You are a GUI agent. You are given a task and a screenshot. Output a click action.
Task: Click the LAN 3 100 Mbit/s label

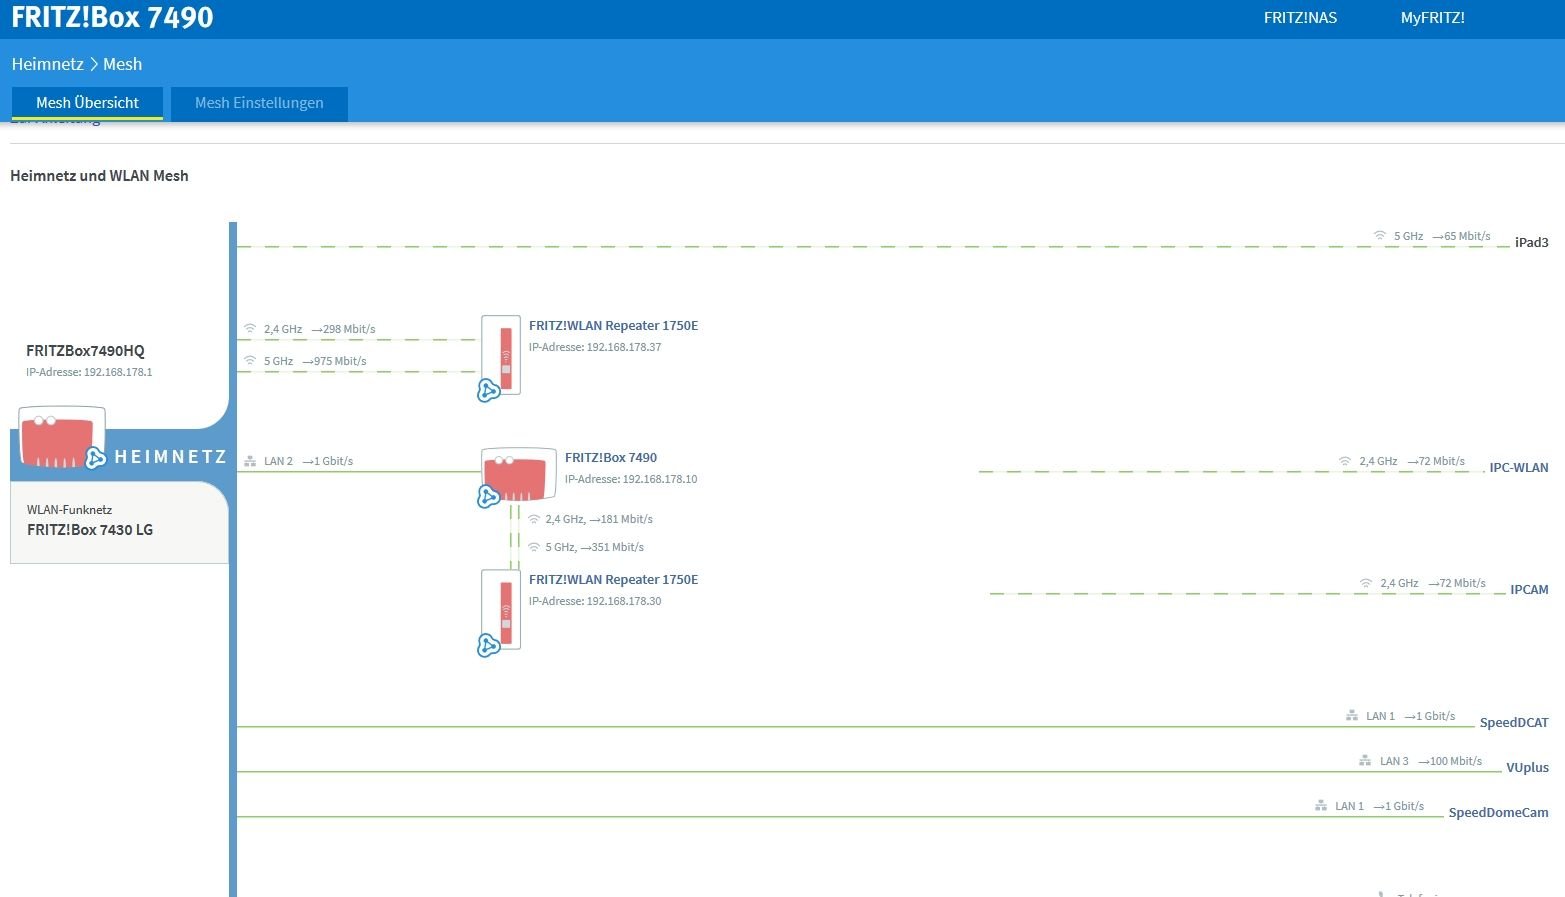coord(1431,761)
